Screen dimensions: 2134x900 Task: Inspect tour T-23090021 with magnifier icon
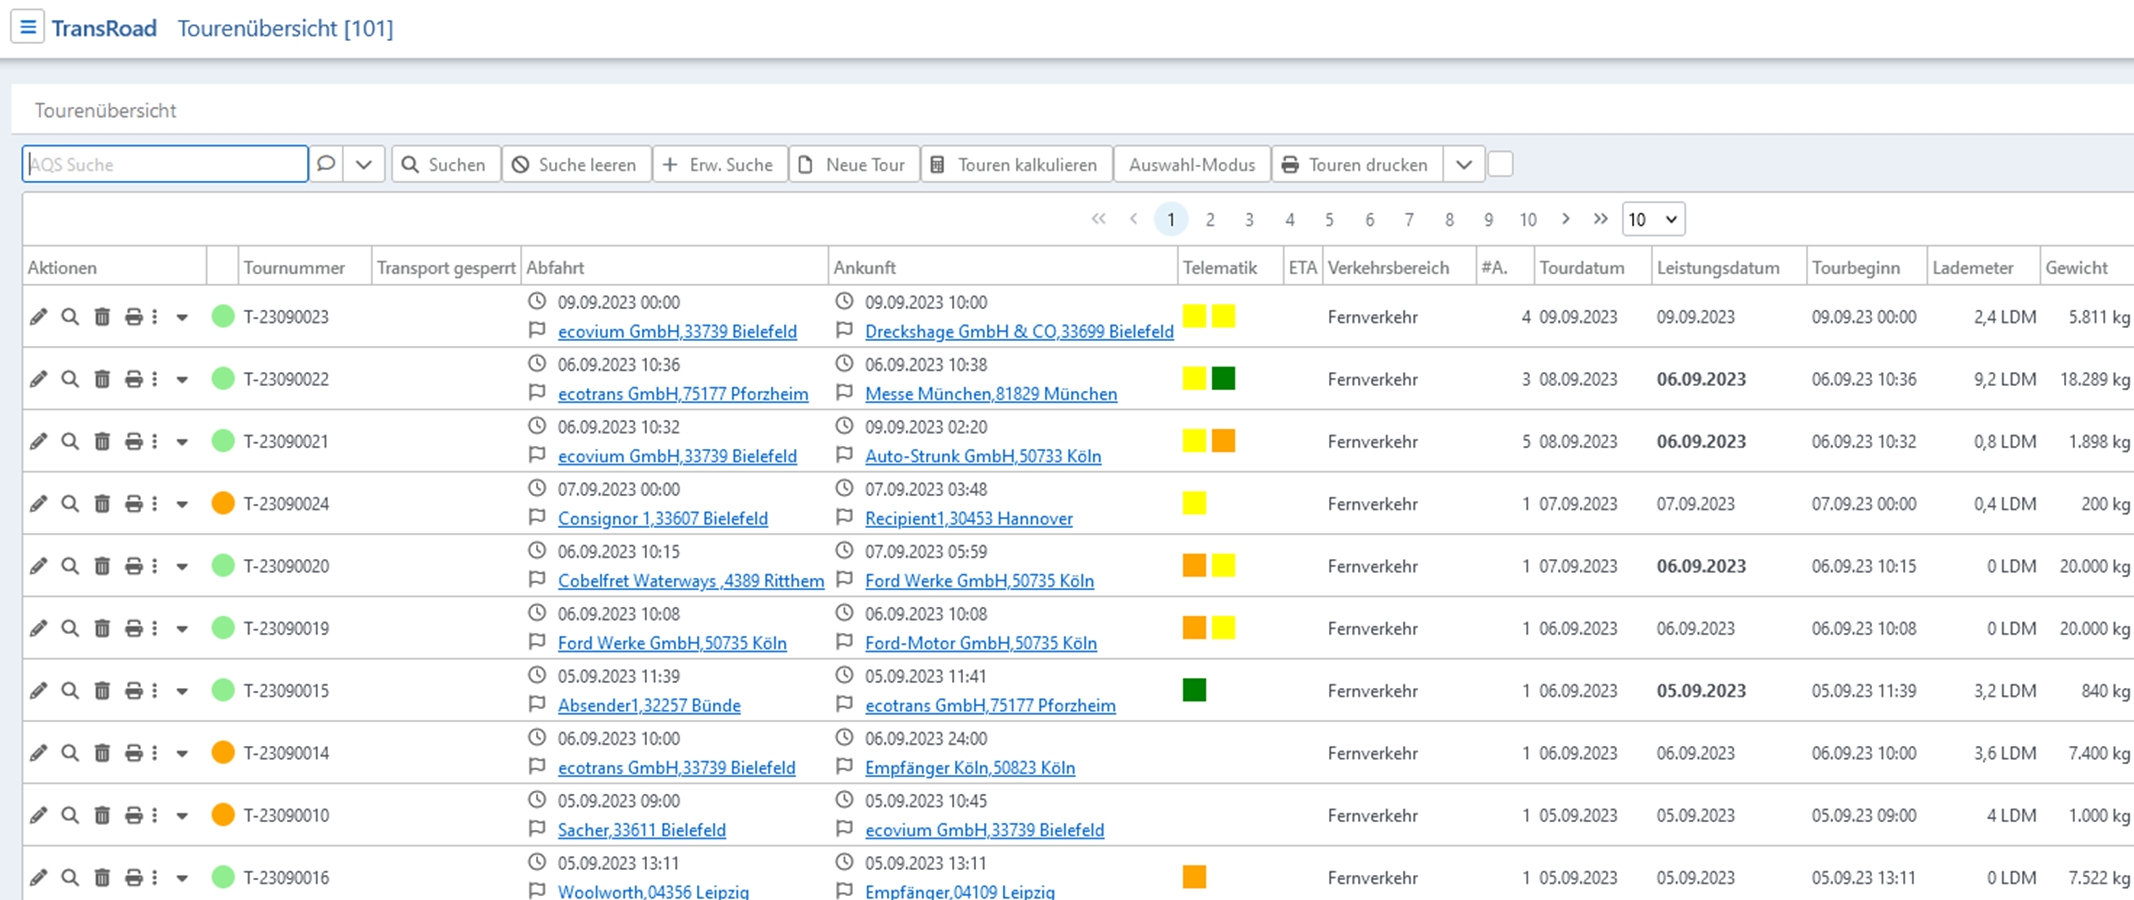pos(70,441)
